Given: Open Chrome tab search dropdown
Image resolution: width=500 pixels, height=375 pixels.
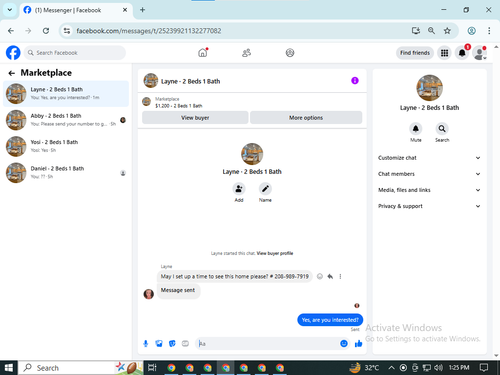Looking at the screenshot, I should 10,10.
